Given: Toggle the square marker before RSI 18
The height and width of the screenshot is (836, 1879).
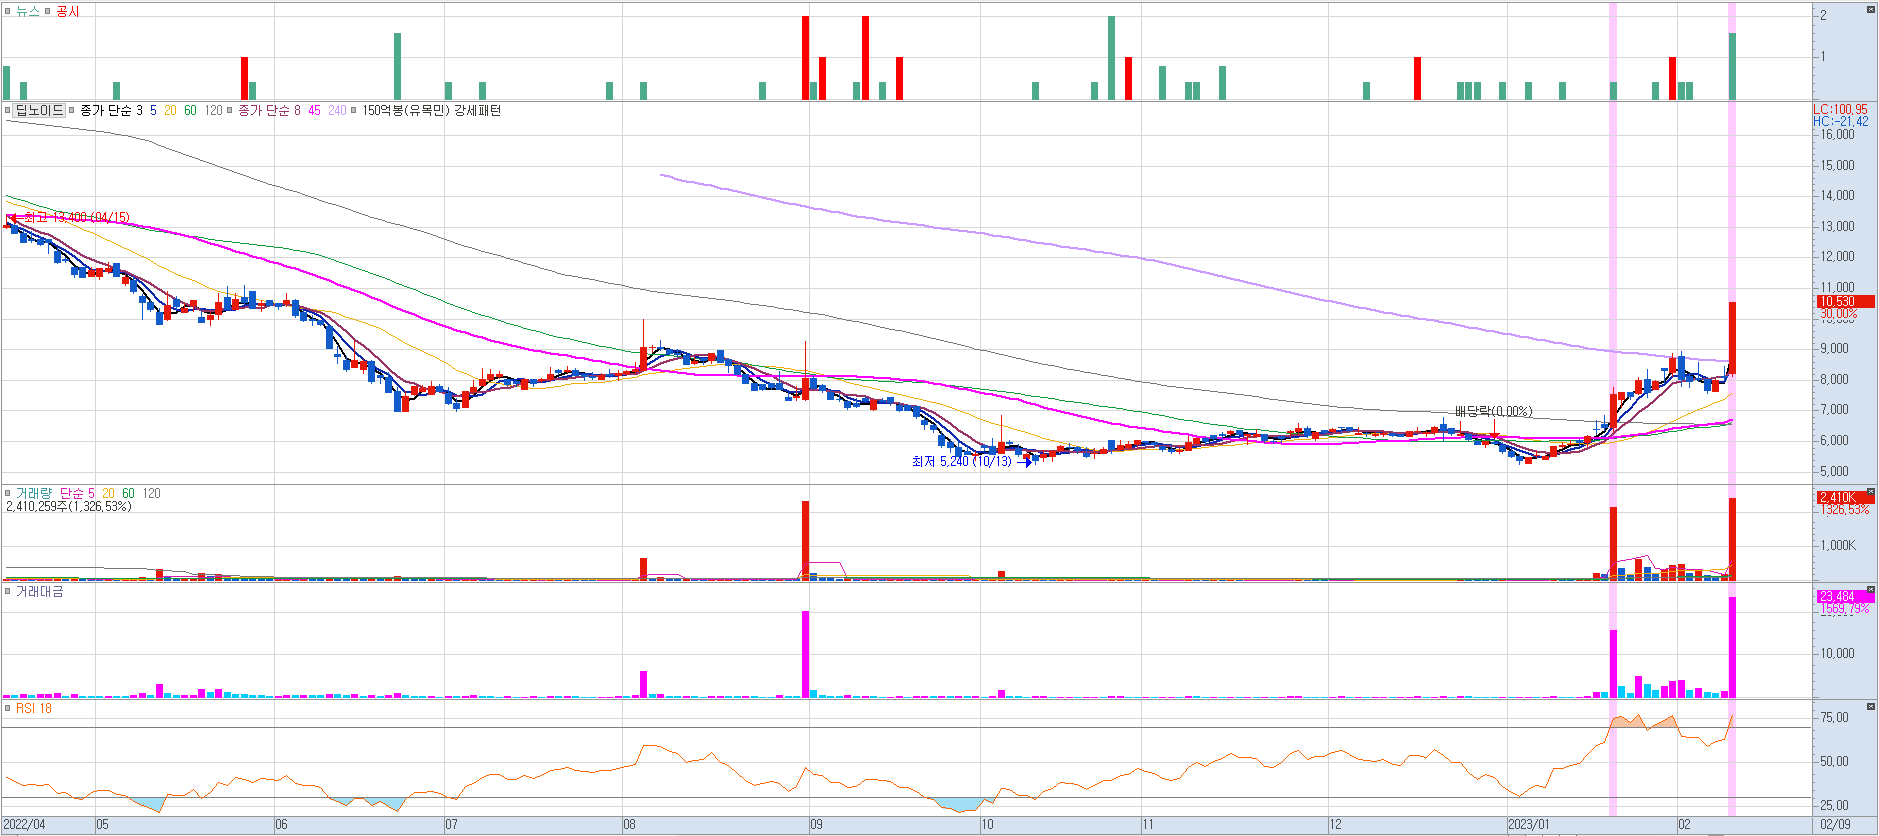Looking at the screenshot, I should pos(7,708).
